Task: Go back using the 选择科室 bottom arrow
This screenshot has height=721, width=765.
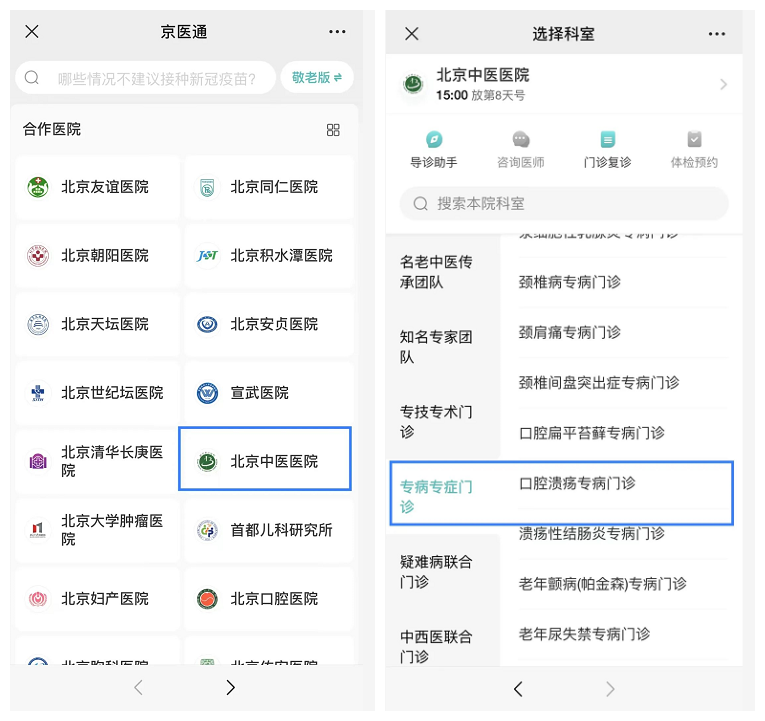Action: coord(518,689)
